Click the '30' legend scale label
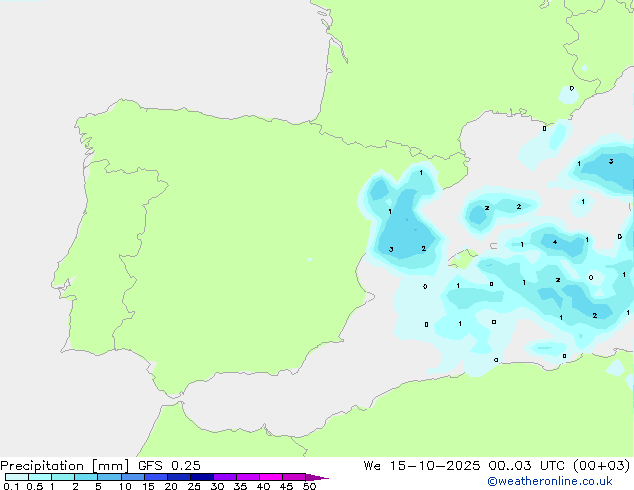Viewport: 634px width, 490px height. [217, 486]
